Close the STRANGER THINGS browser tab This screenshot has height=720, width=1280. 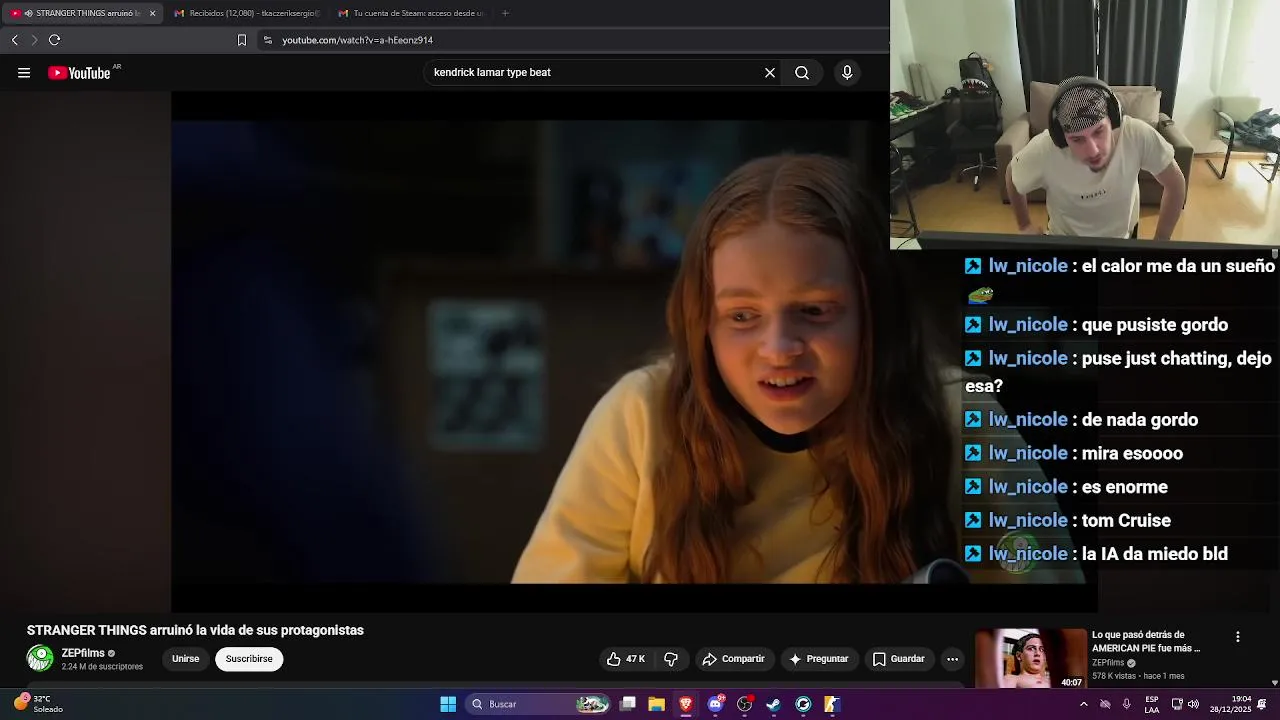[153, 13]
